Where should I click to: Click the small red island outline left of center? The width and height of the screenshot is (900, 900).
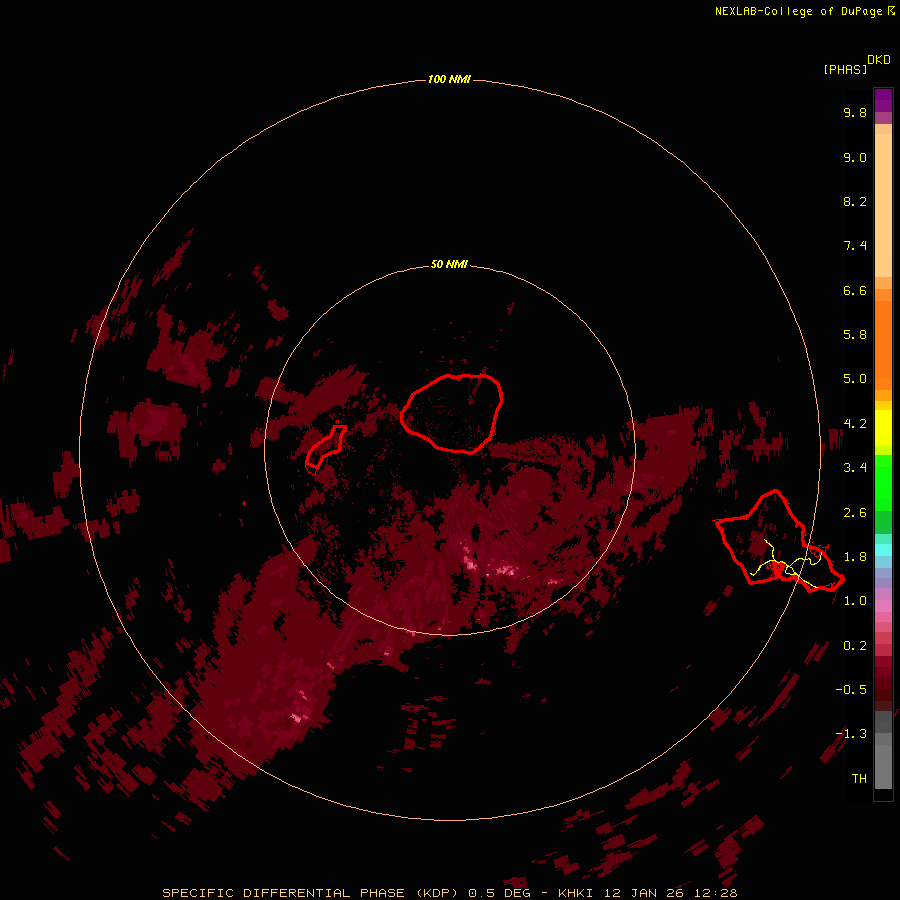325,447
